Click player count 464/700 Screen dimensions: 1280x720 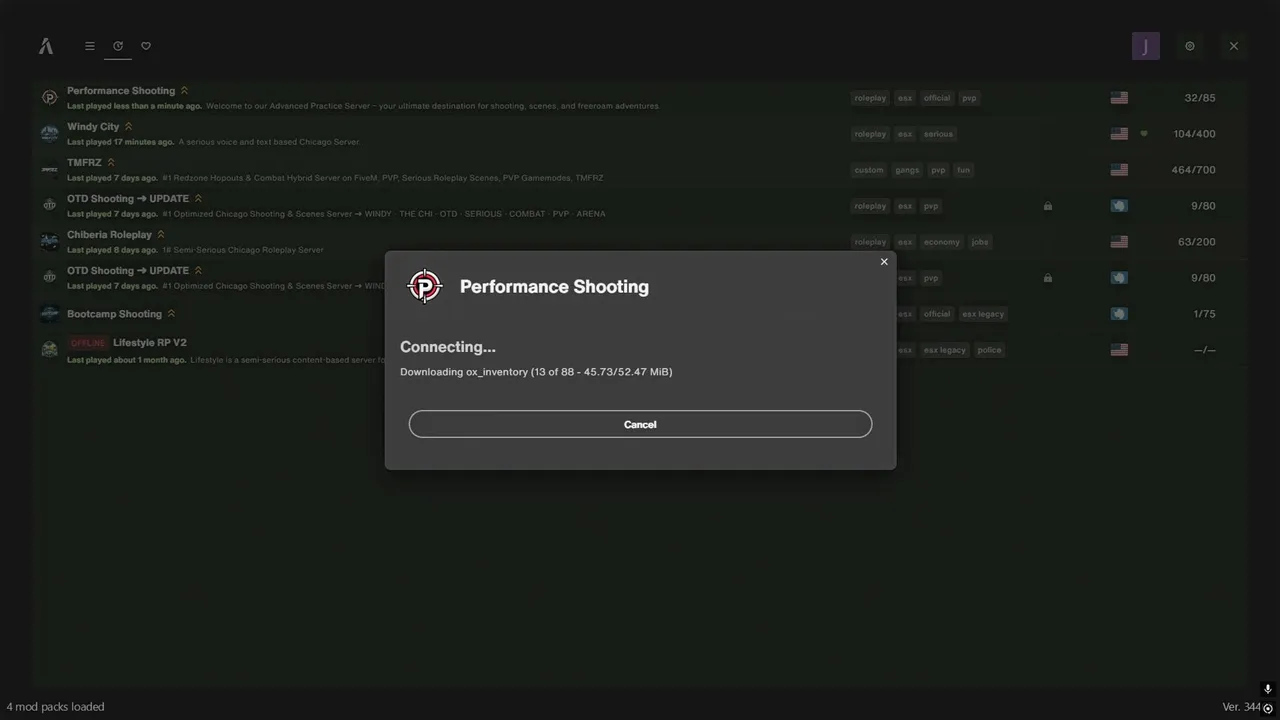tap(1194, 170)
